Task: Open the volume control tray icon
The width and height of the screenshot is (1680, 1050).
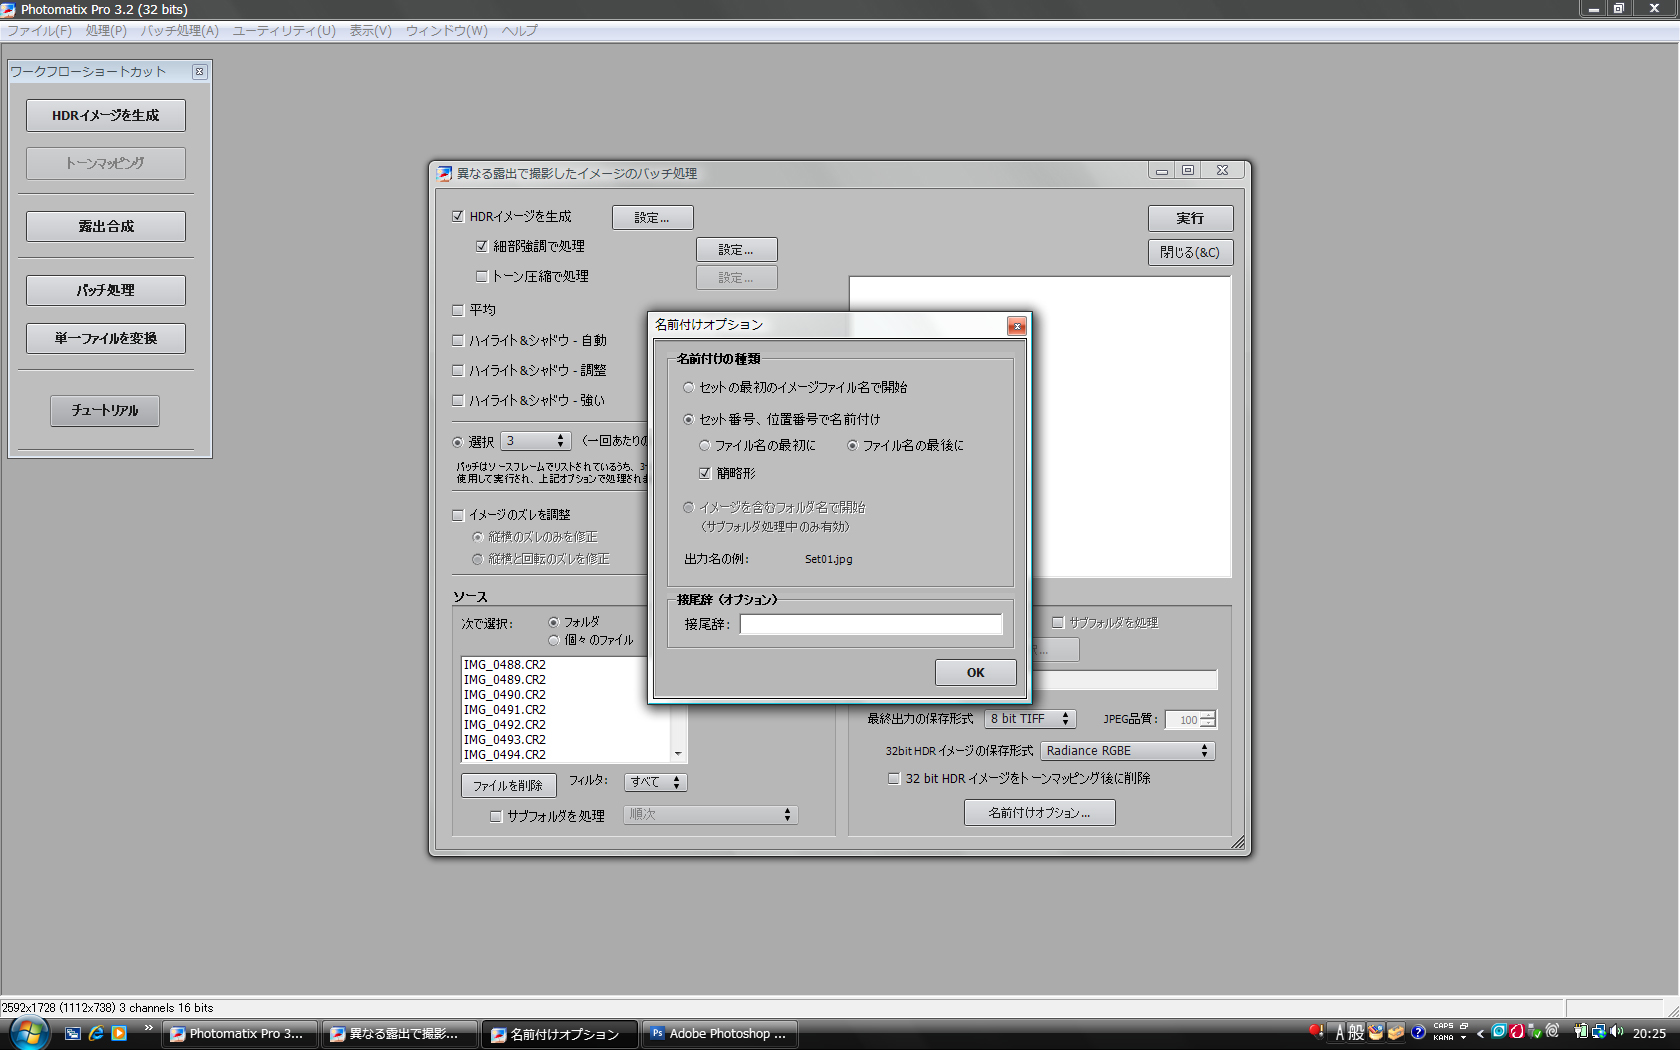Action: (1617, 1032)
